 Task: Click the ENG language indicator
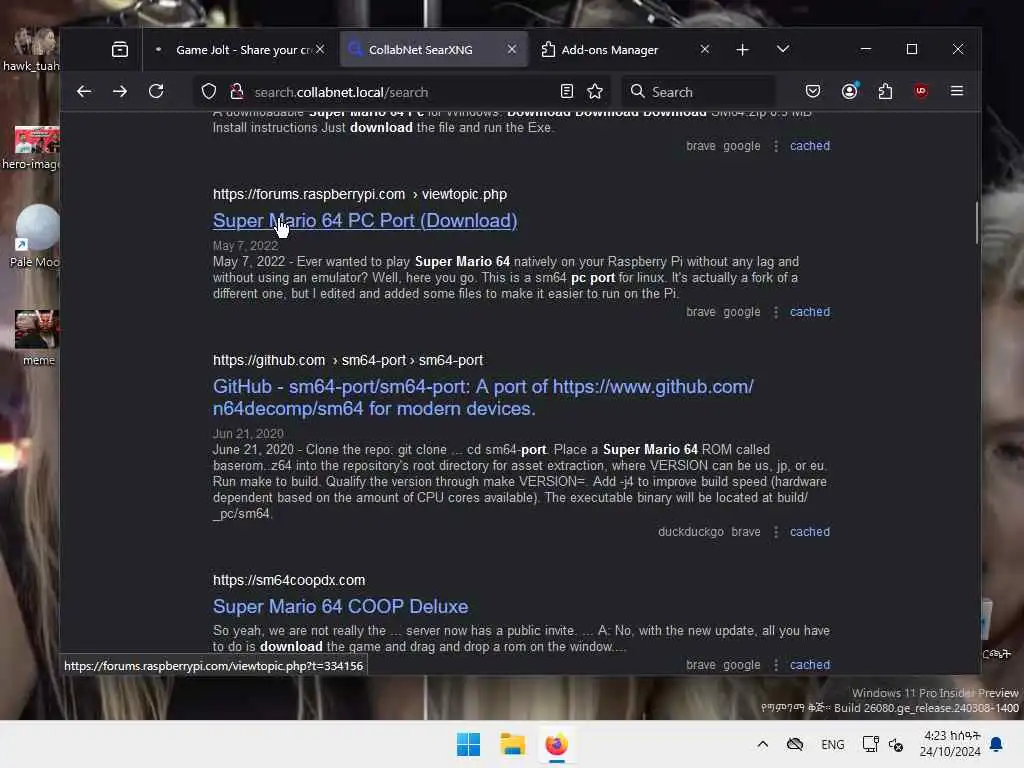pyautogui.click(x=833, y=745)
